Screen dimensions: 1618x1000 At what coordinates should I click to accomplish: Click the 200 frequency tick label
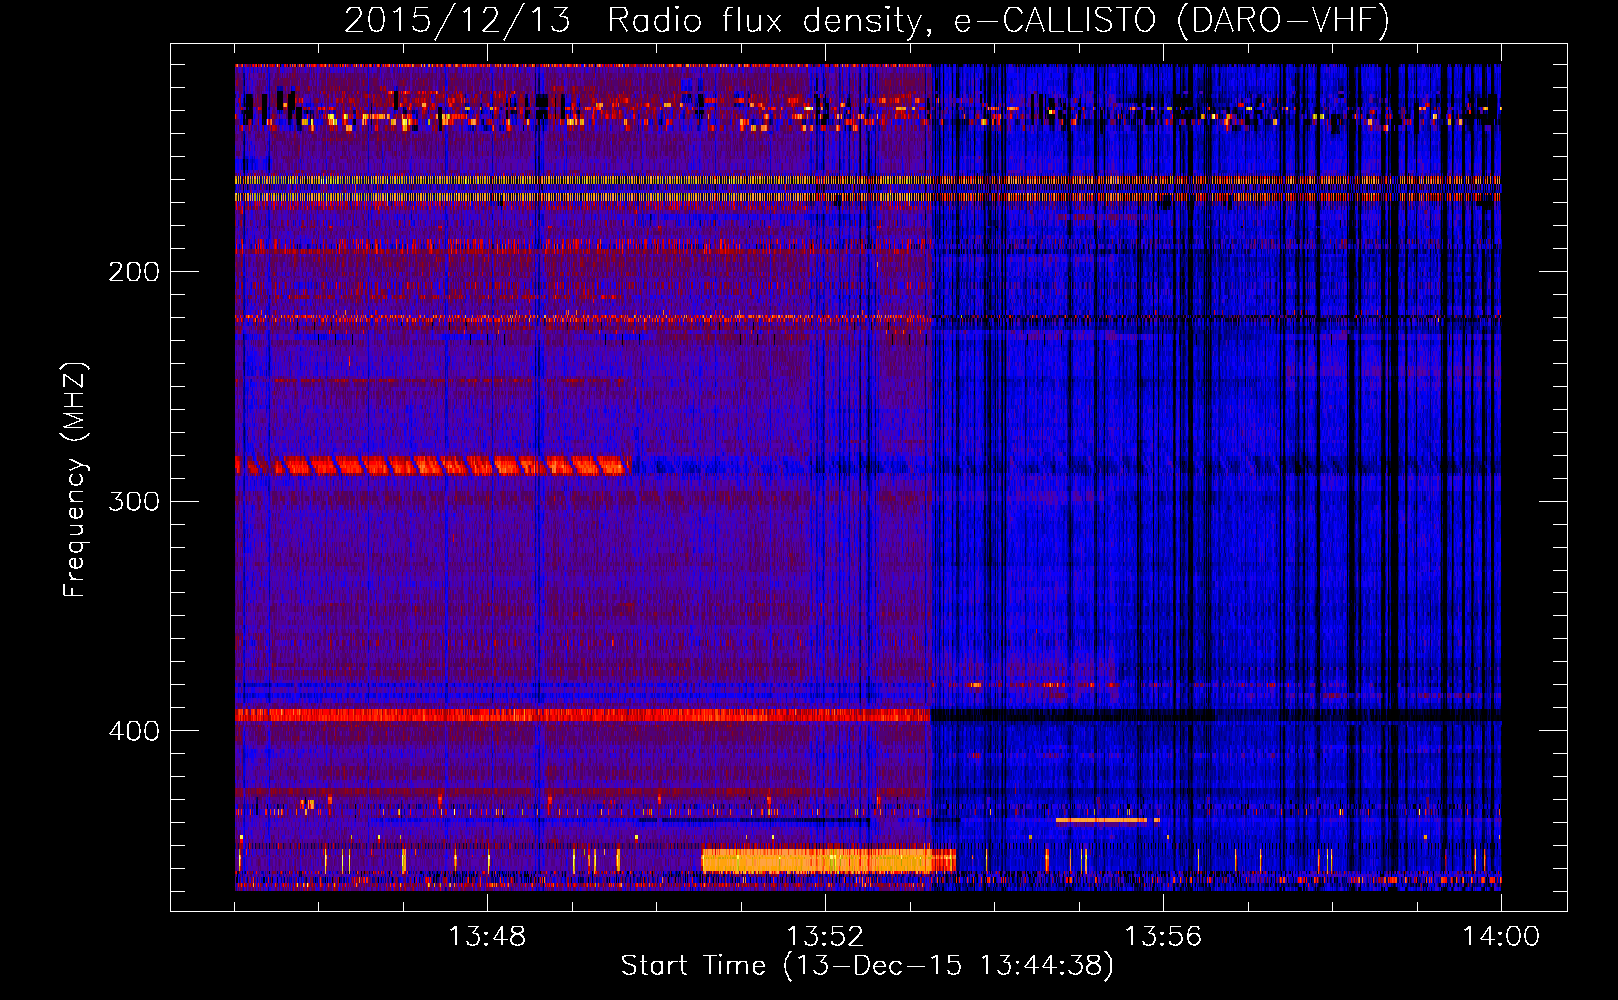pos(134,272)
